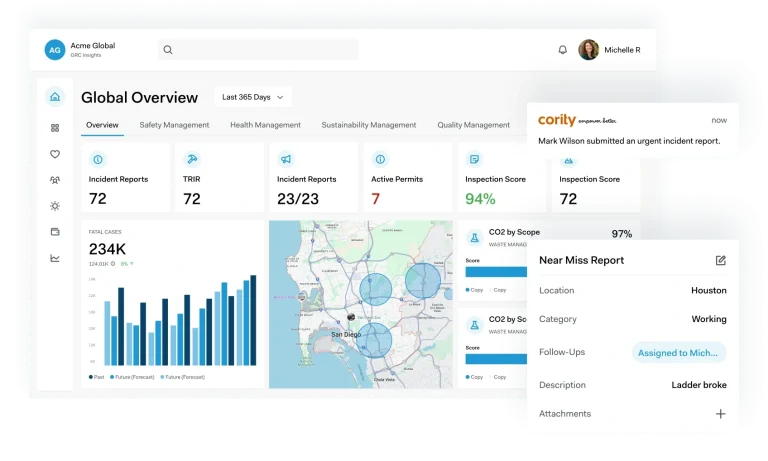The height and width of the screenshot is (461, 768).
Task: Open the line chart analytics icon in sidebar
Action: coord(55,258)
